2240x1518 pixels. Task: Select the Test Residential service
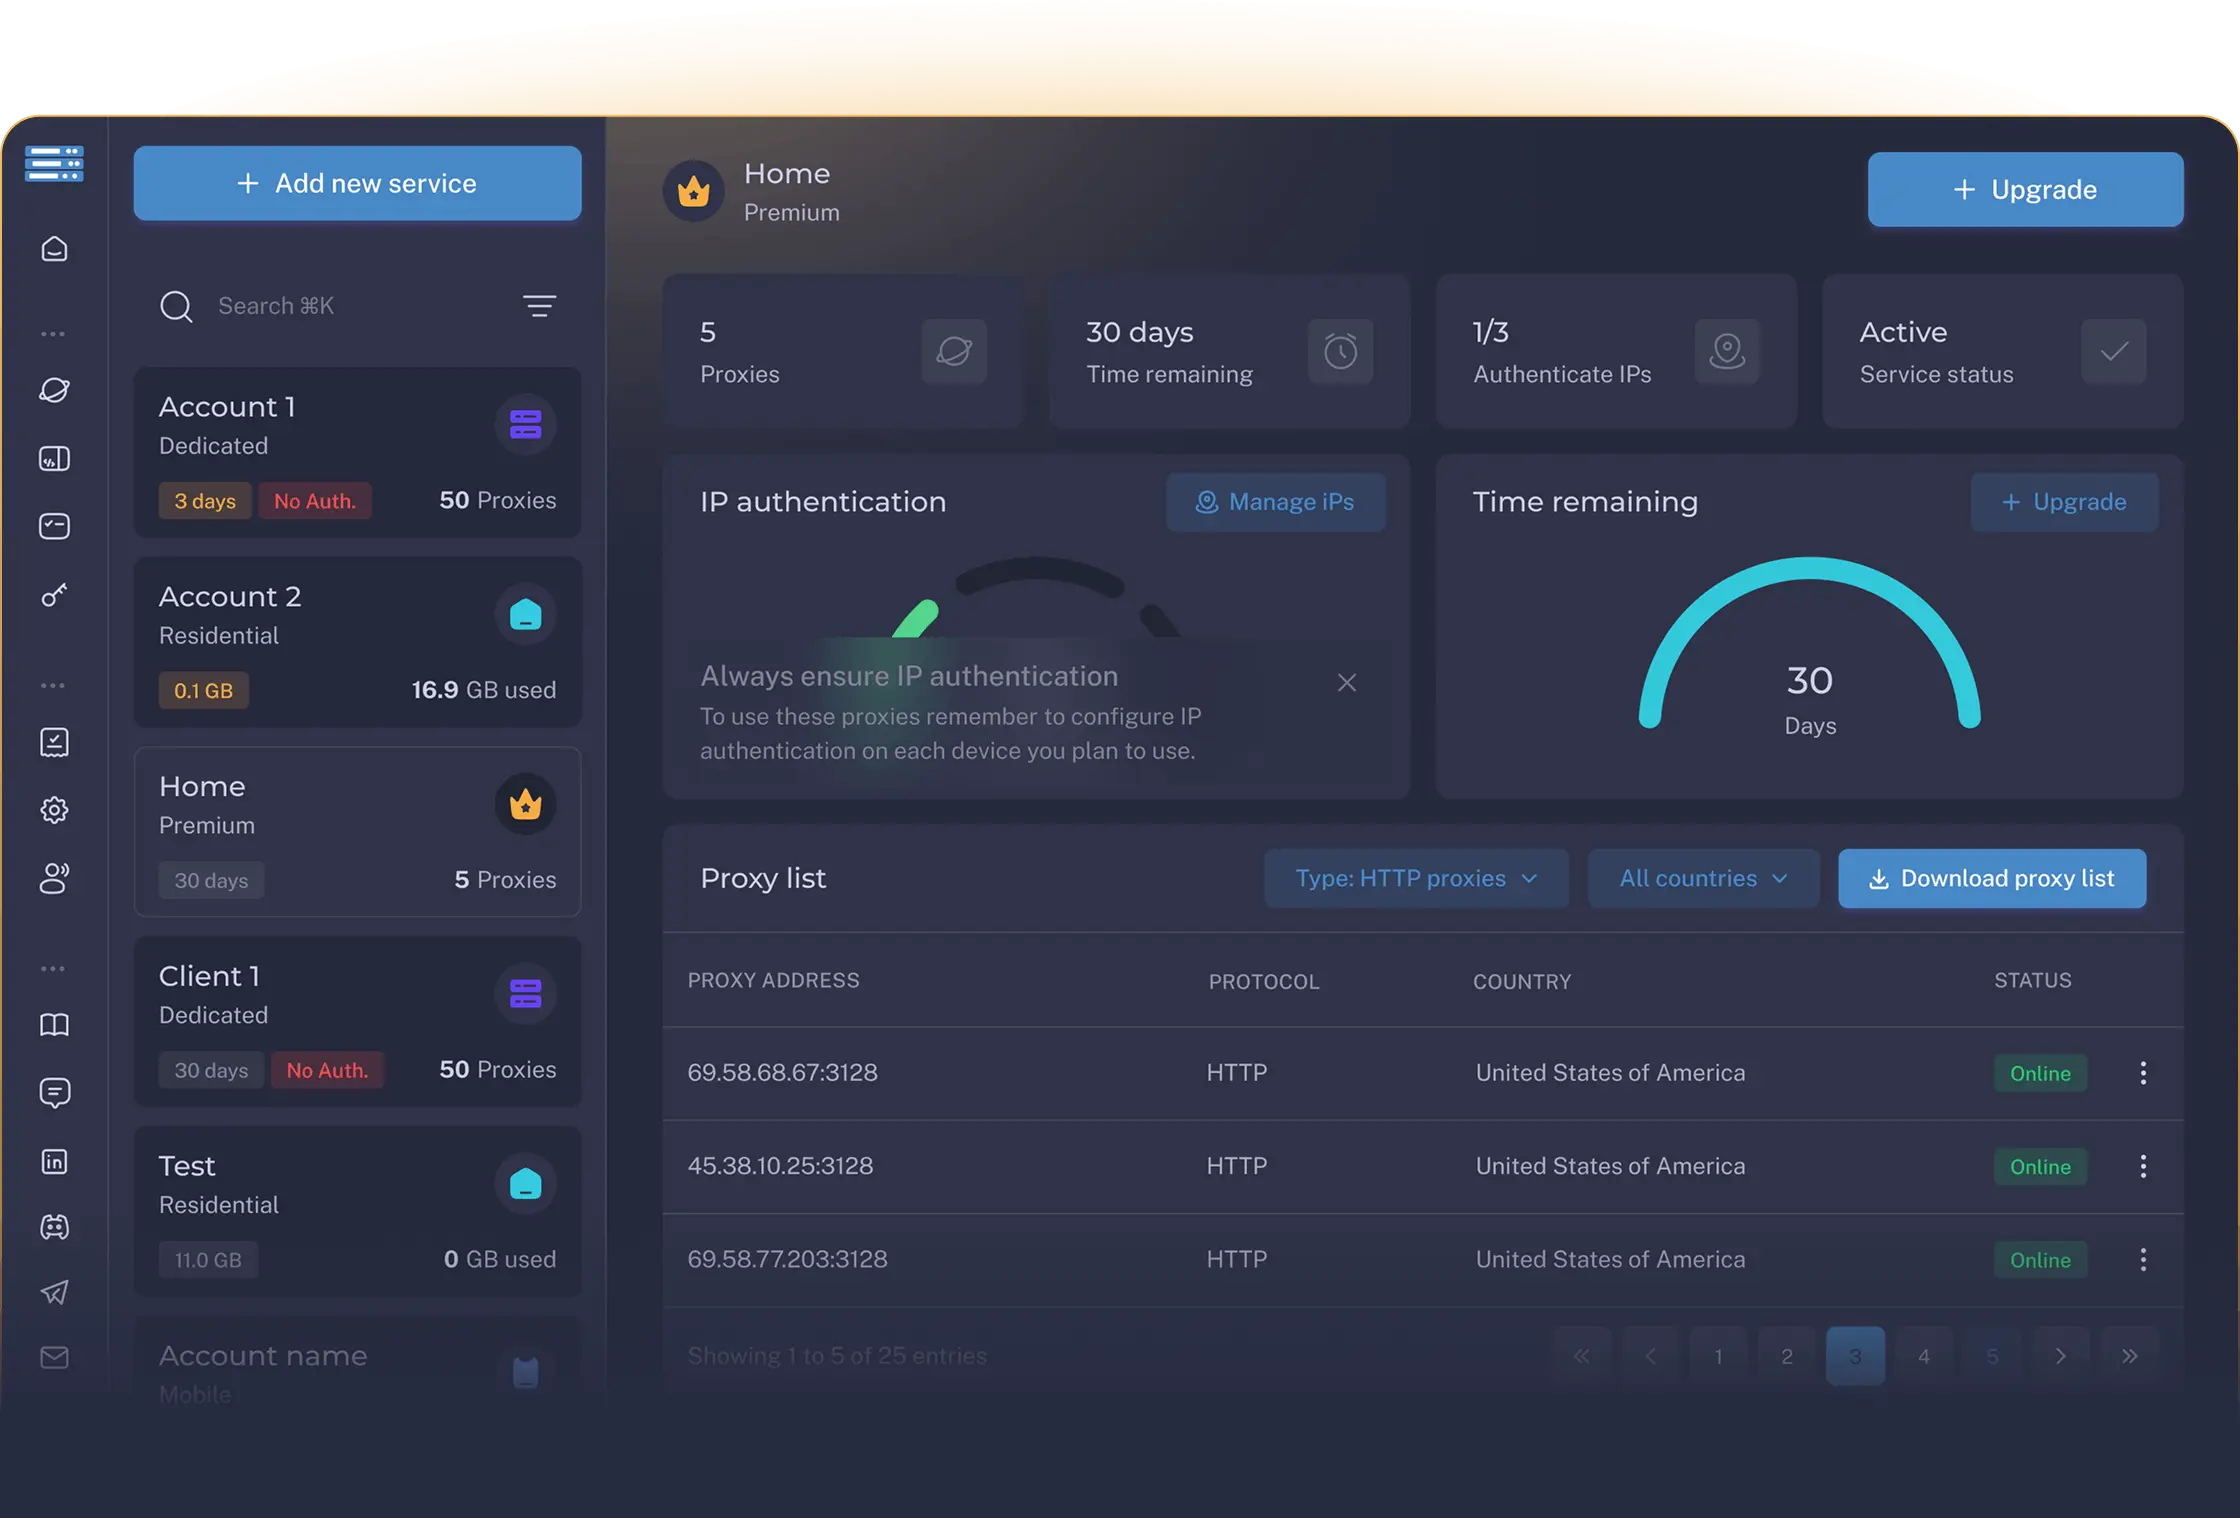358,1212
